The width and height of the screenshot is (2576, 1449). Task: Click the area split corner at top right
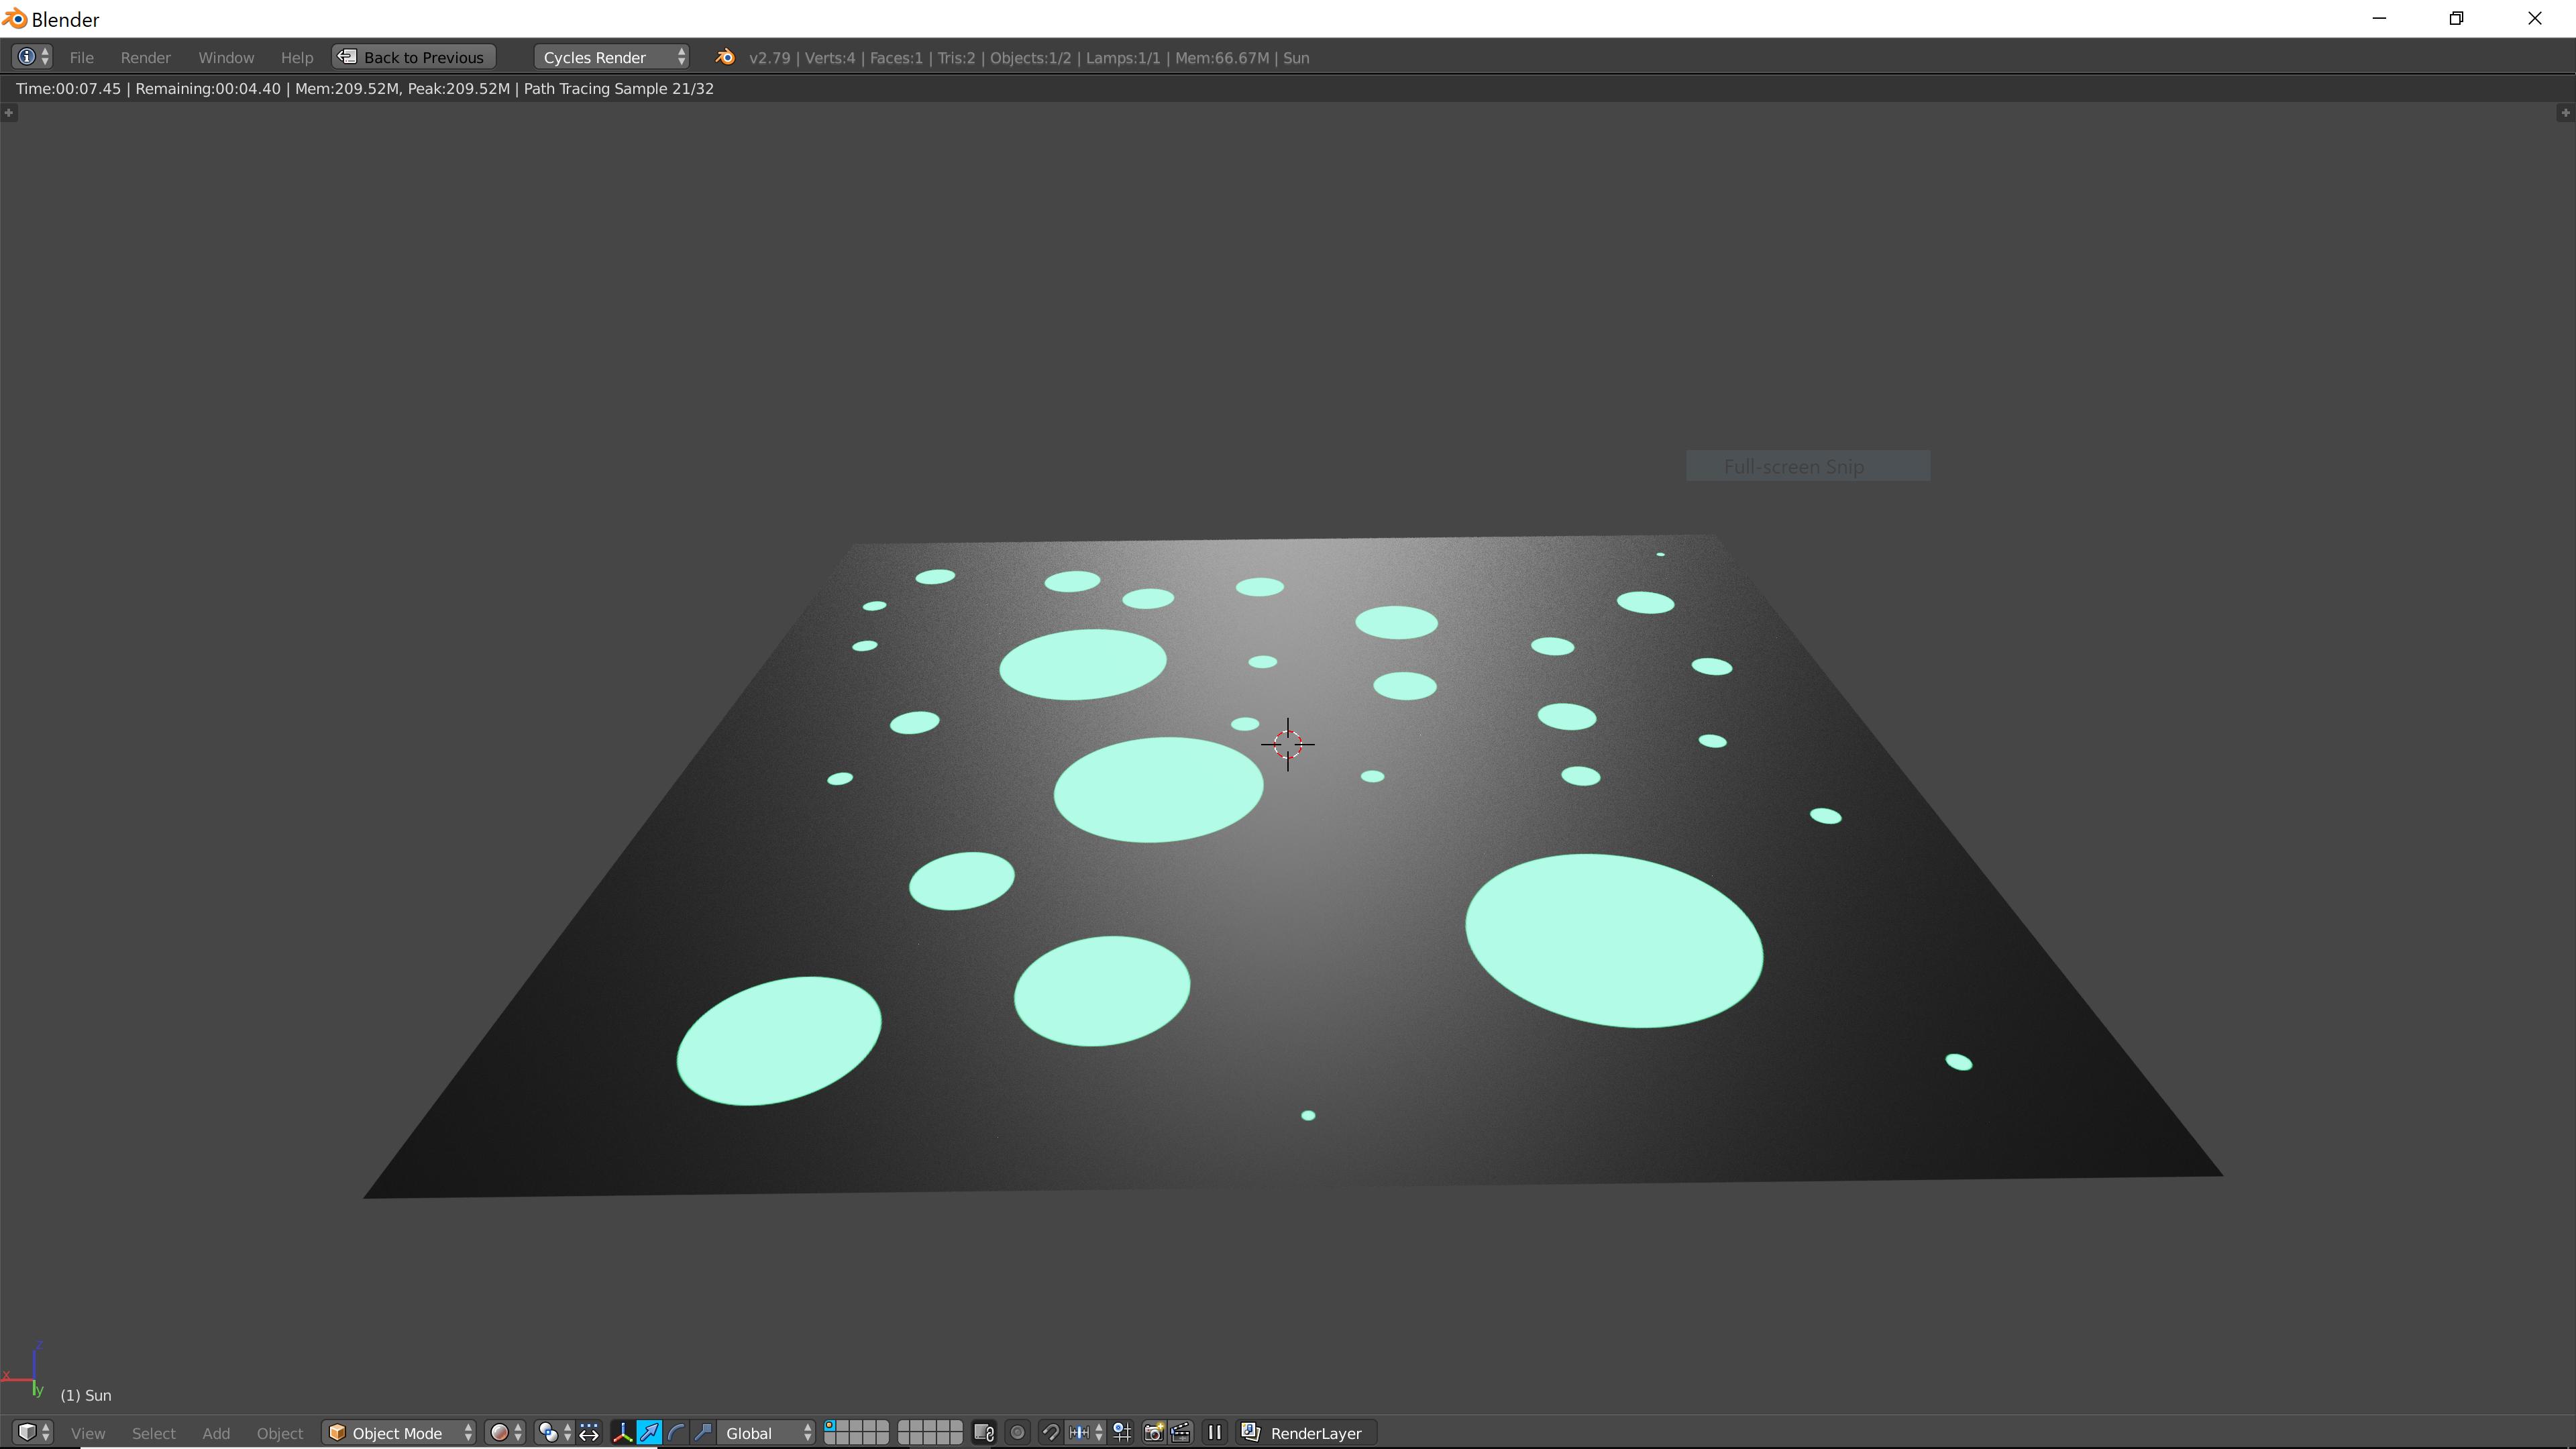click(2565, 112)
